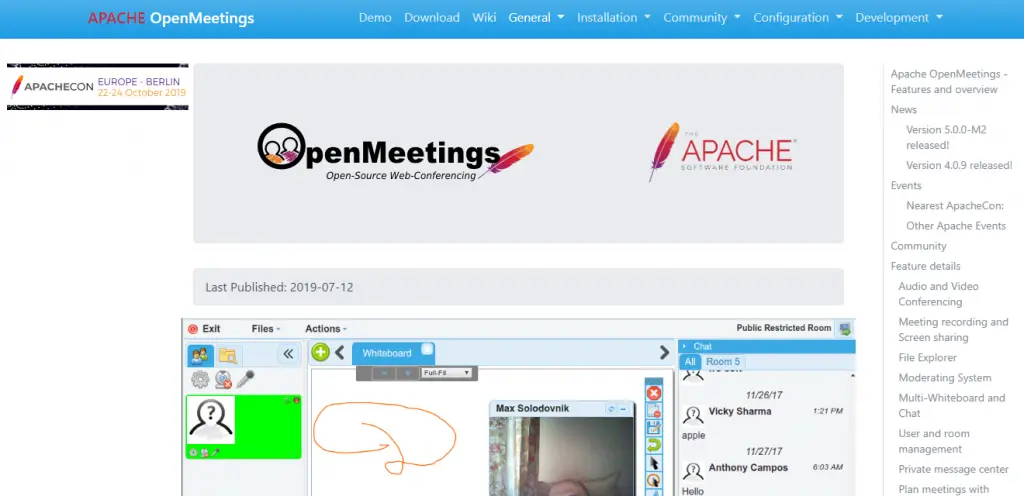This screenshot has height=496, width=1024.
Task: Collapse sidebar with double-chevron icon
Action: click(x=288, y=354)
